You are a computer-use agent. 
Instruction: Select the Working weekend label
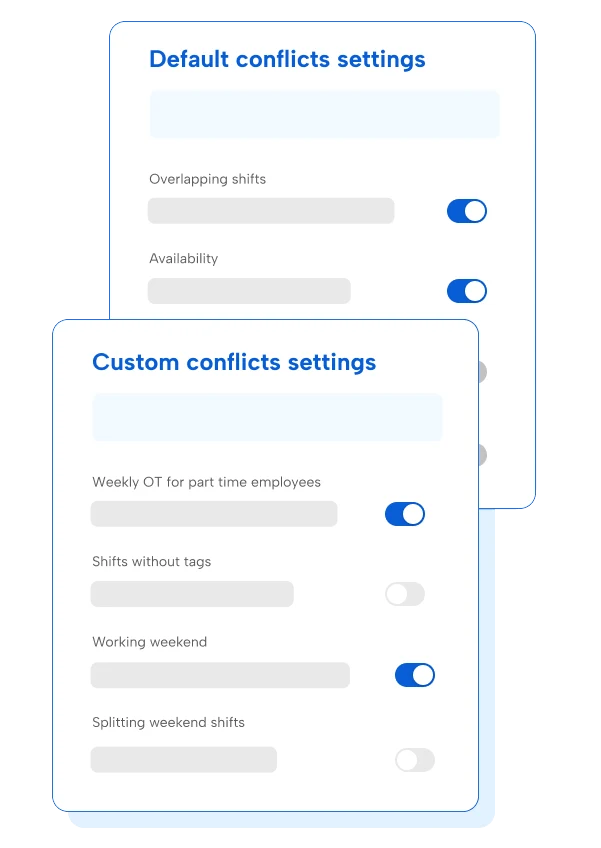[149, 642]
